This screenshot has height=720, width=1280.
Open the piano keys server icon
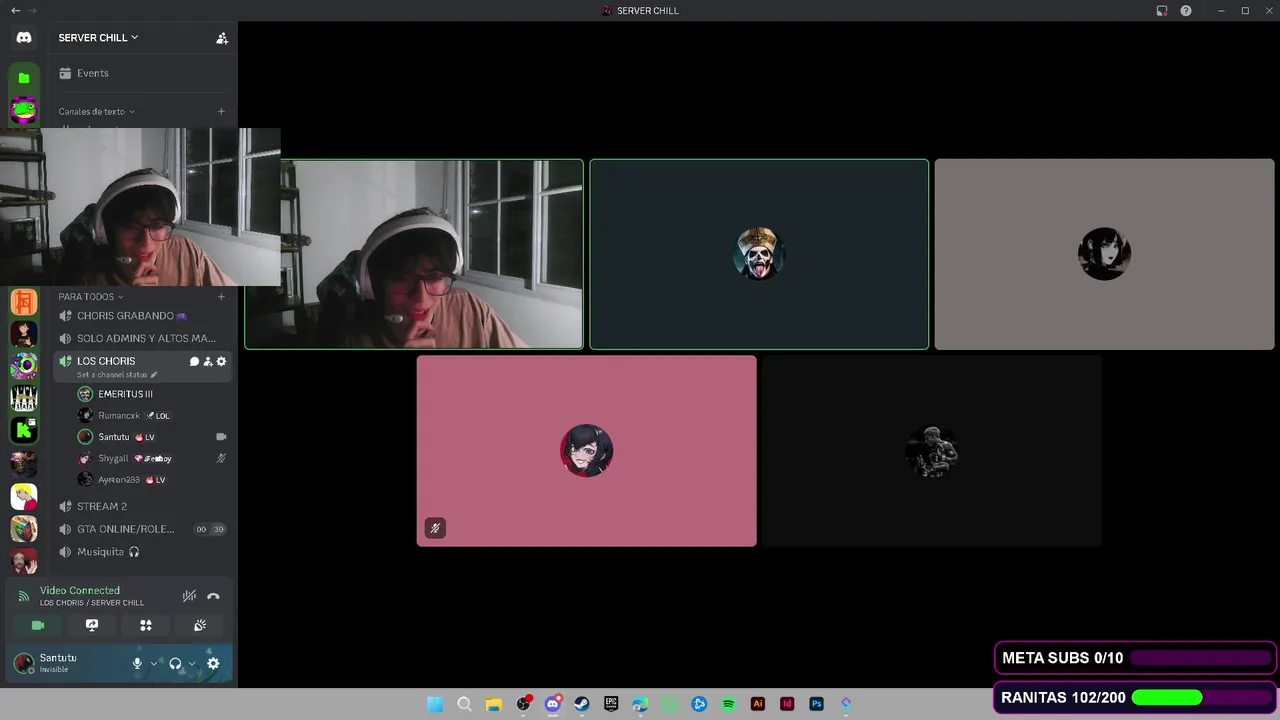click(24, 398)
